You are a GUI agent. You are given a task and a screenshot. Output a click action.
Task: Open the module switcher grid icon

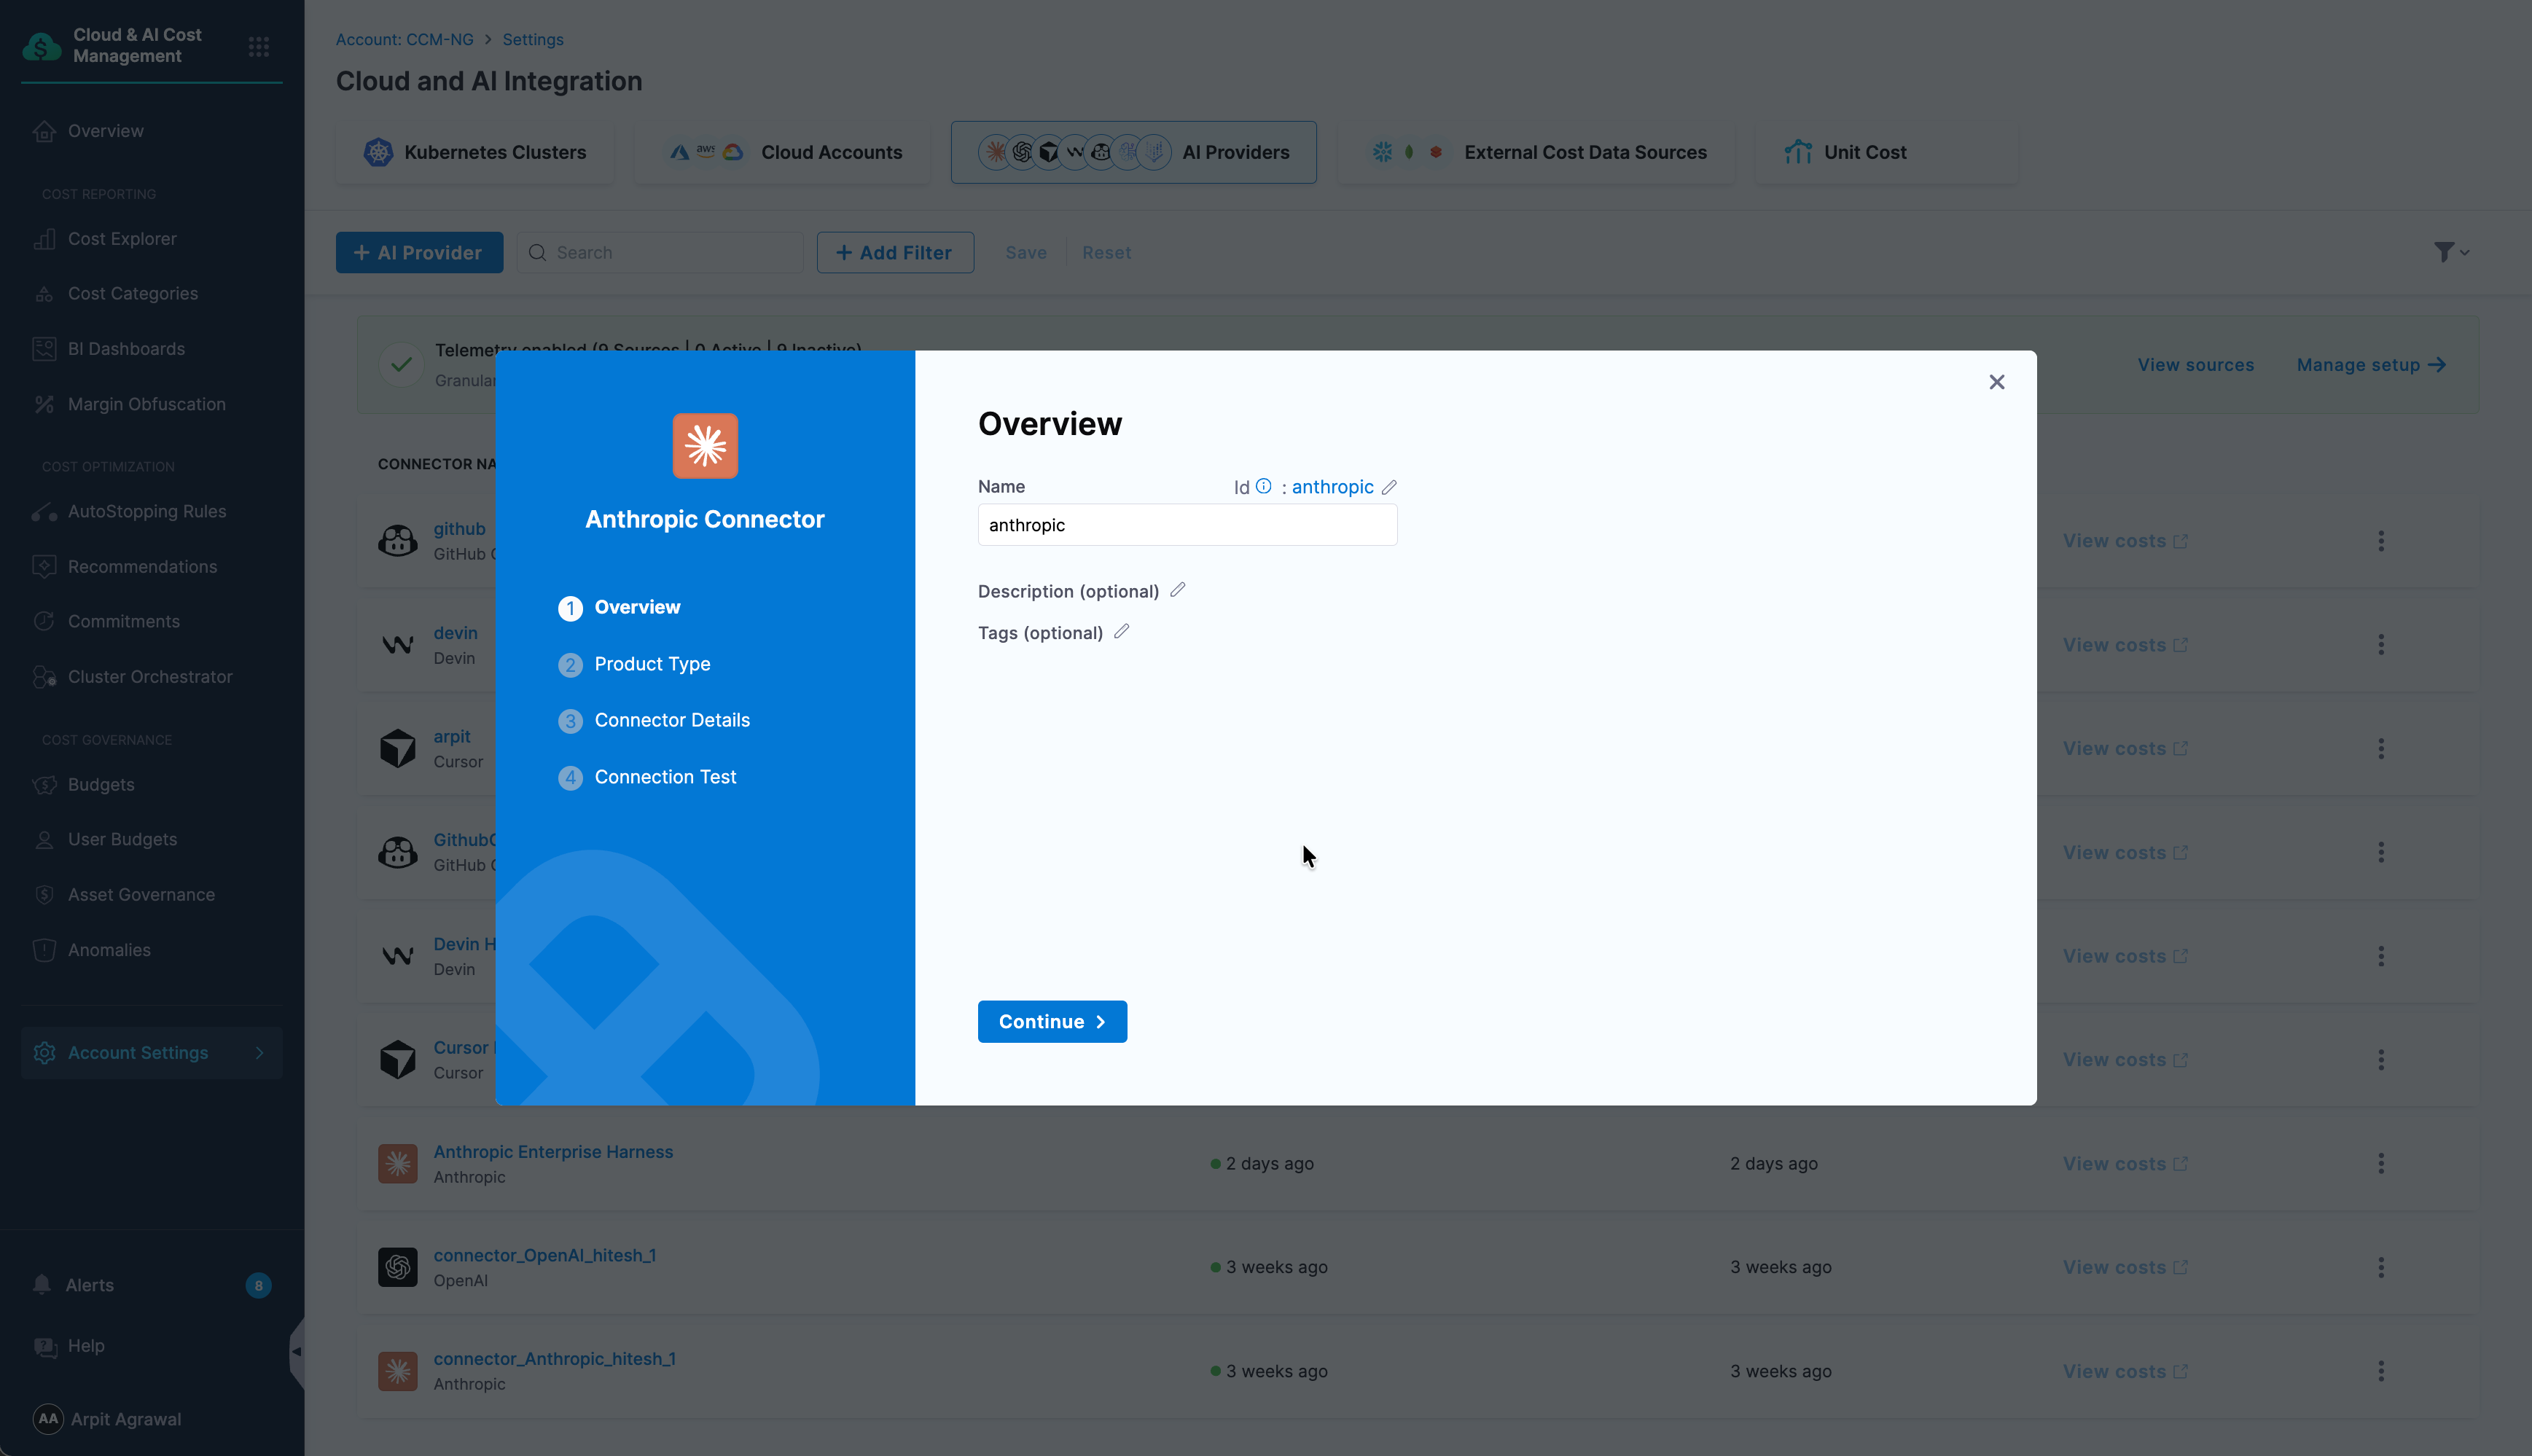pyautogui.click(x=259, y=46)
